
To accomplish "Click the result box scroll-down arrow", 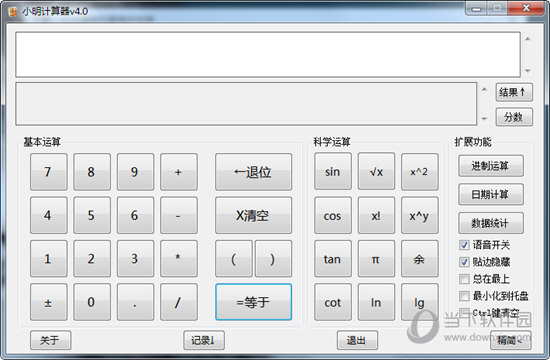I will pyautogui.click(x=484, y=119).
